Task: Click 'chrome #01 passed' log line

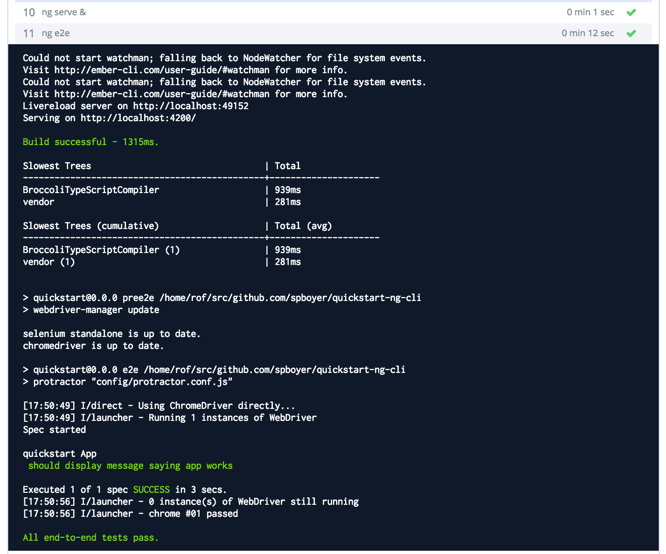Action: pyautogui.click(x=130, y=514)
